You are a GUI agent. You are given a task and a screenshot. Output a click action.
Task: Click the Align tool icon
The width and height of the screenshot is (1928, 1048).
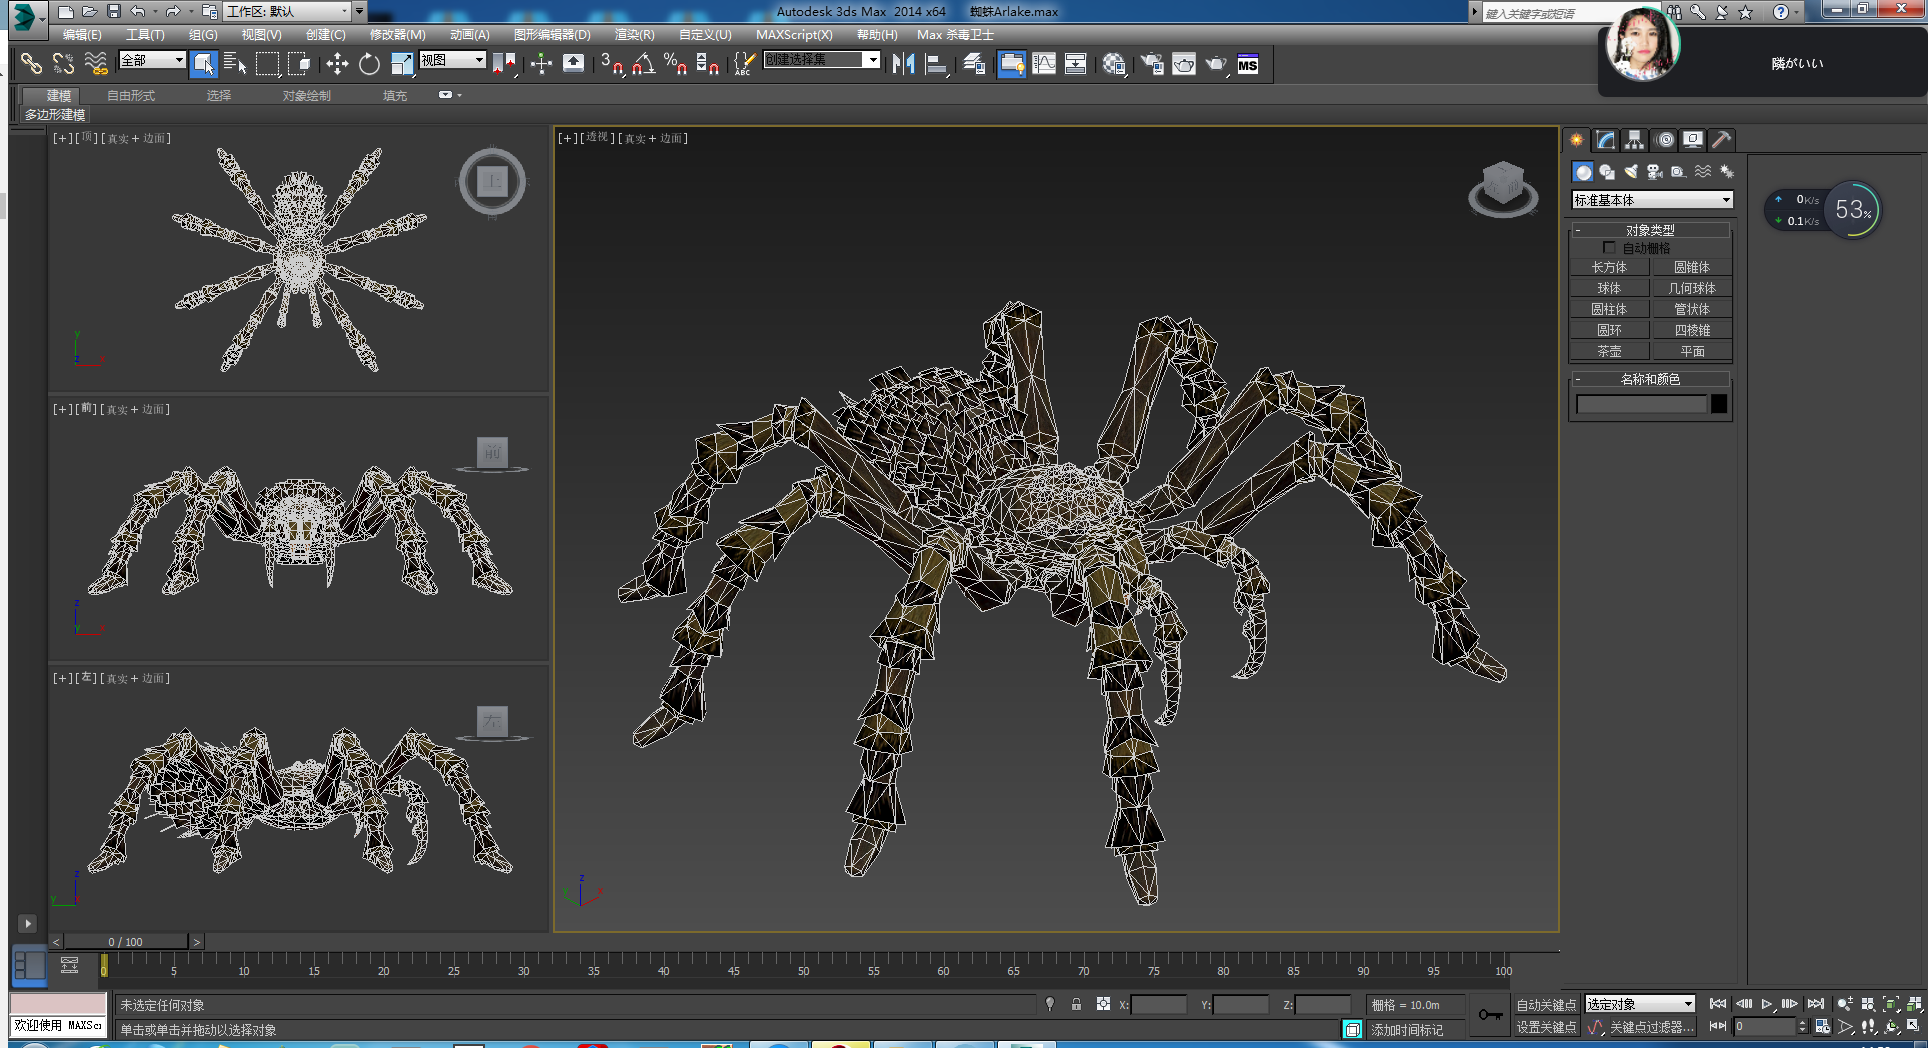pyautogui.click(x=936, y=64)
